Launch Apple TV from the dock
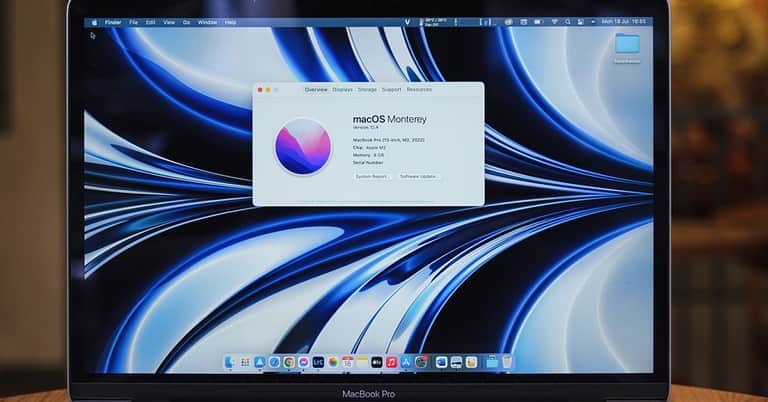 pos(377,362)
